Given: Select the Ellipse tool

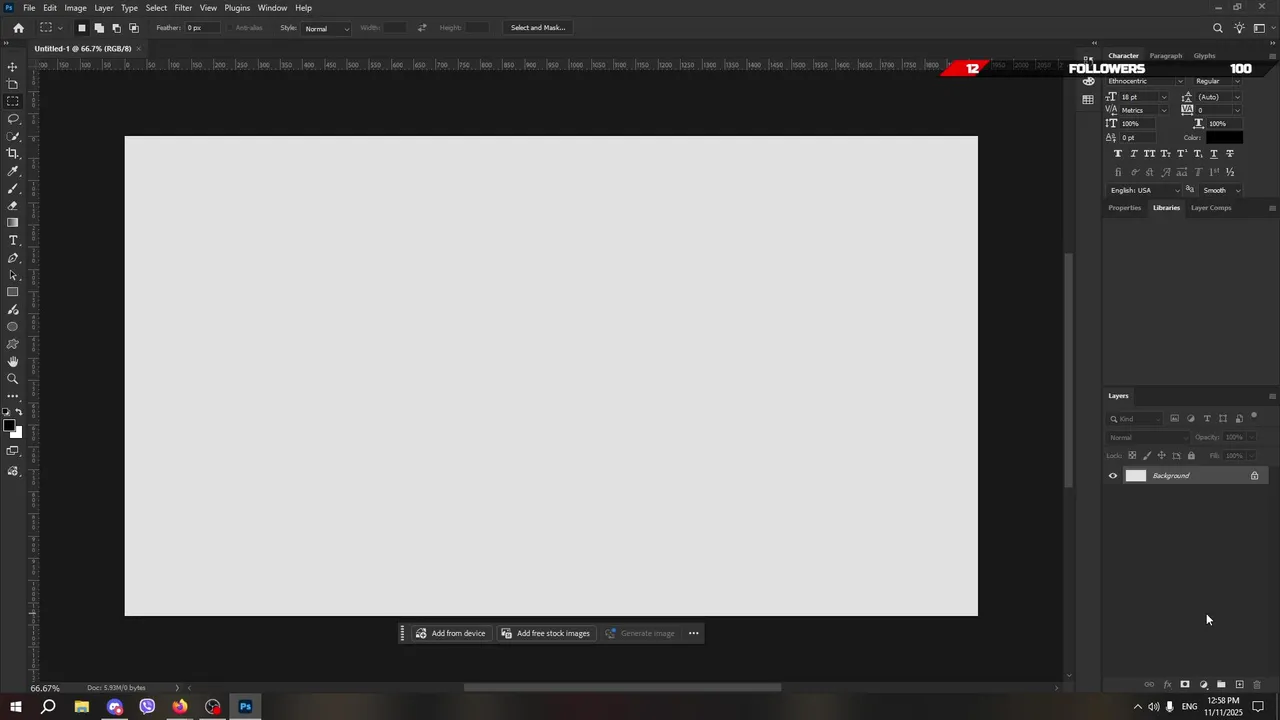Looking at the screenshot, I should tap(13, 327).
